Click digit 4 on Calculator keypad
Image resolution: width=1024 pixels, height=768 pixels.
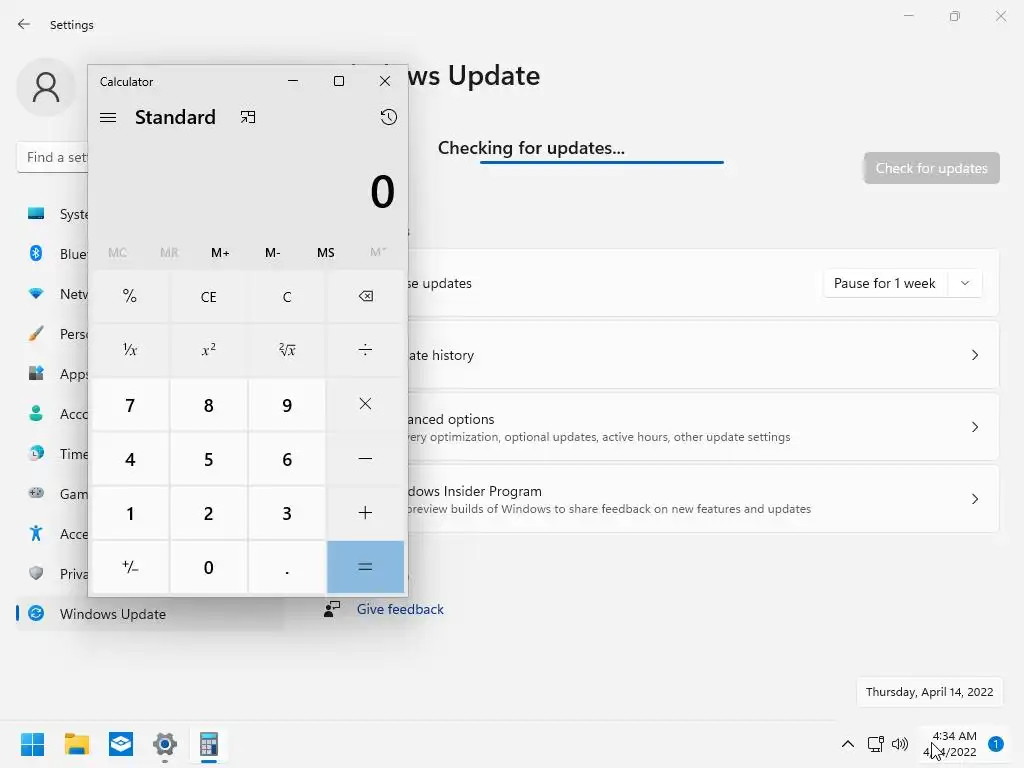coord(130,459)
